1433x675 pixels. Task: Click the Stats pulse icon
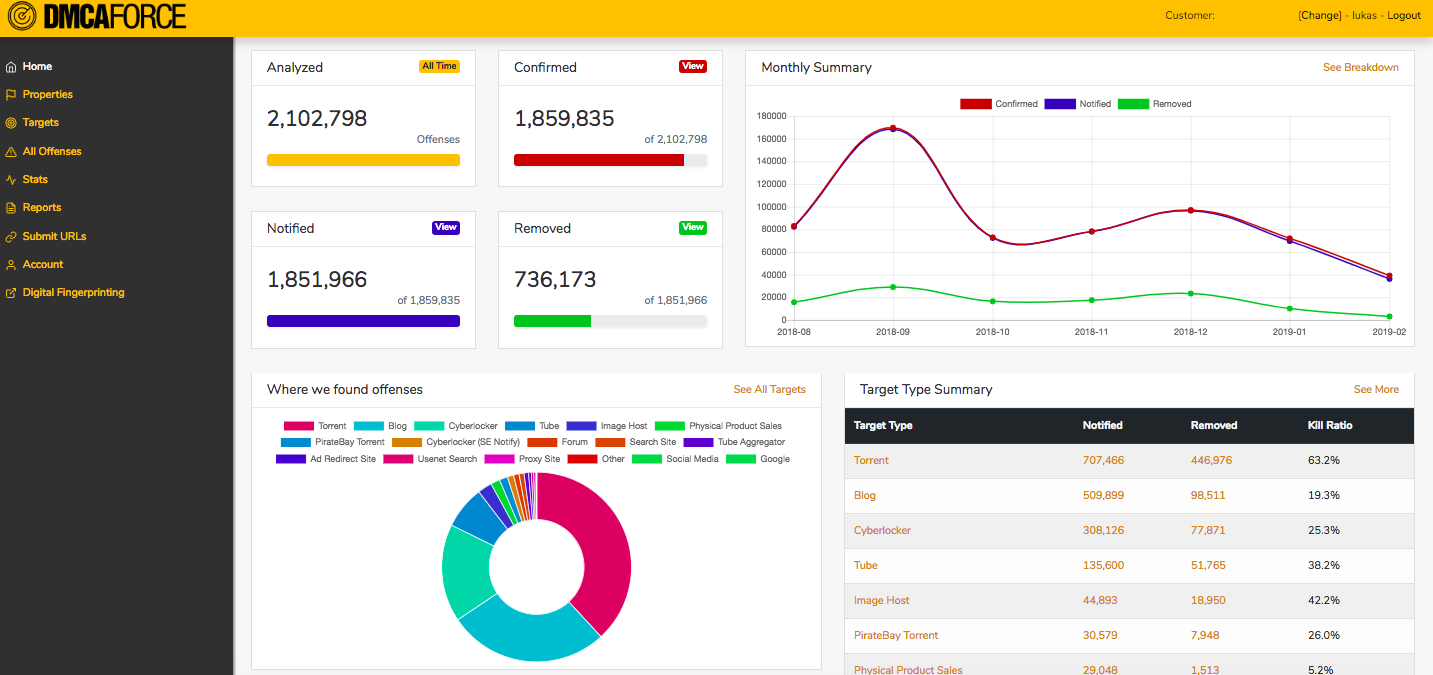coord(11,180)
